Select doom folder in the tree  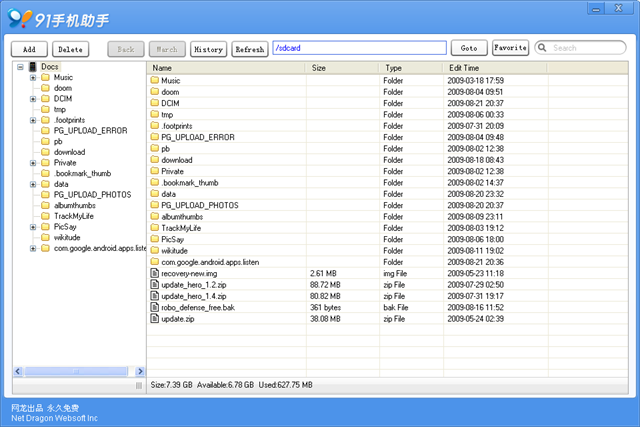(62, 88)
